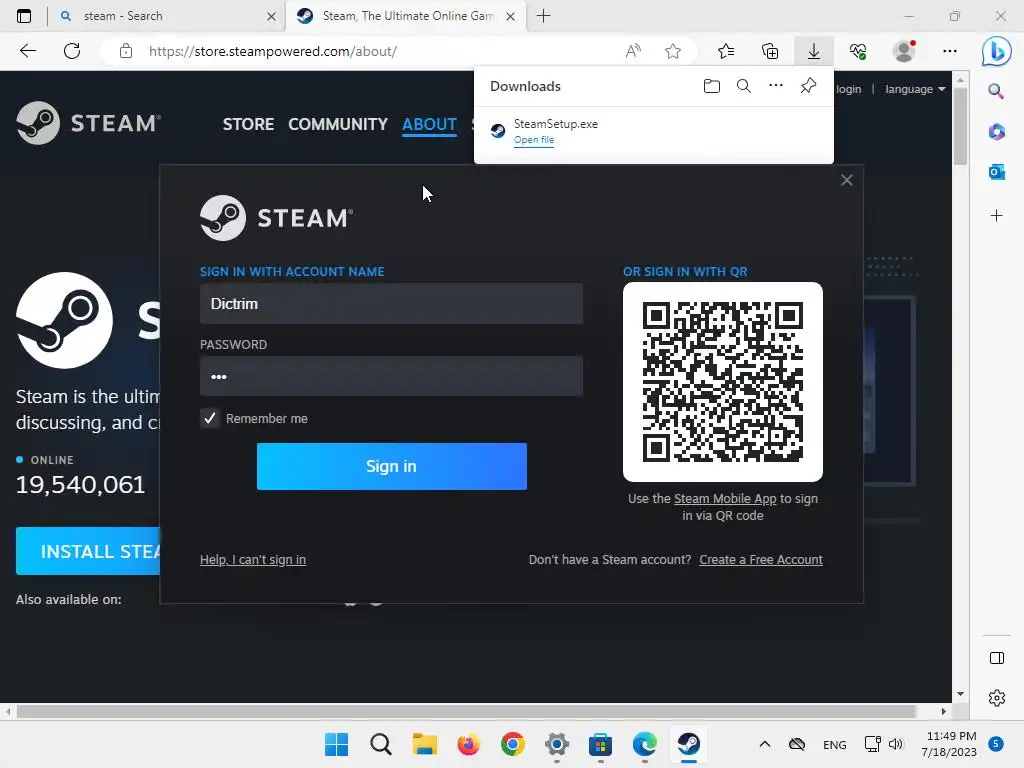View site information lock icon

click(x=126, y=51)
